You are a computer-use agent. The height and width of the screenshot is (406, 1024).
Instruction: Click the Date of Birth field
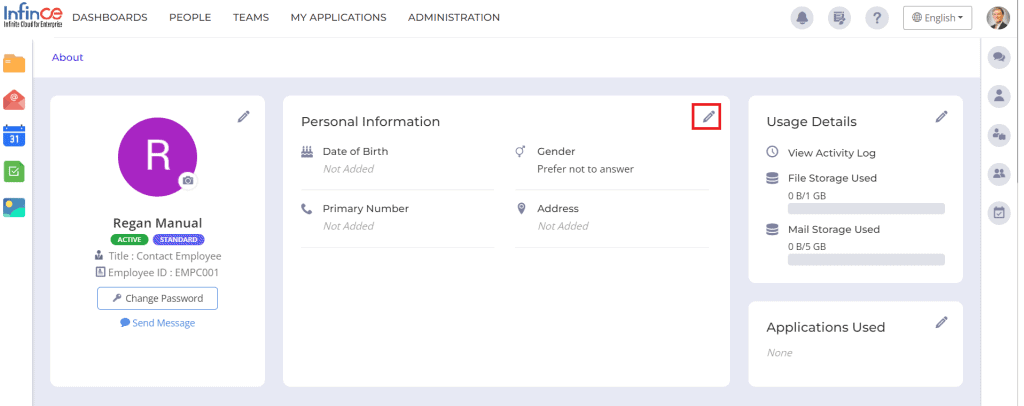coord(397,161)
